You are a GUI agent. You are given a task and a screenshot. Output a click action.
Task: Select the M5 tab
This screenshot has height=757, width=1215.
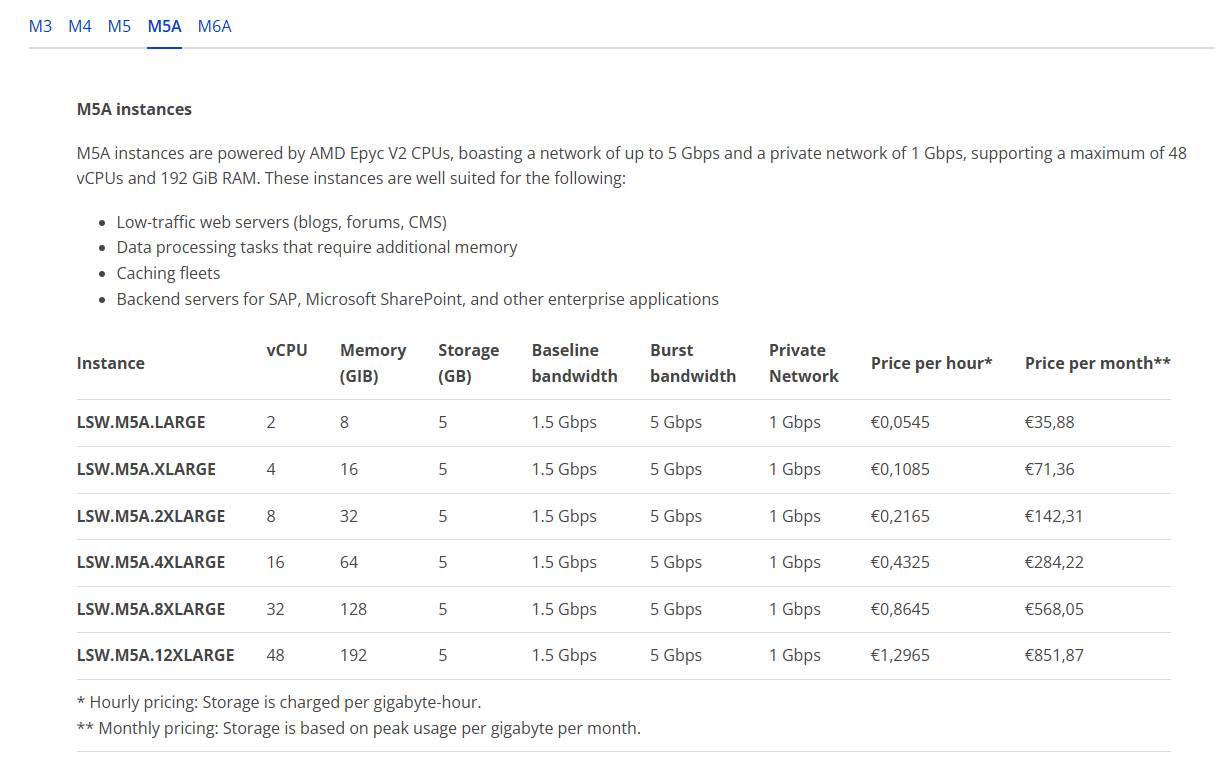[x=119, y=26]
